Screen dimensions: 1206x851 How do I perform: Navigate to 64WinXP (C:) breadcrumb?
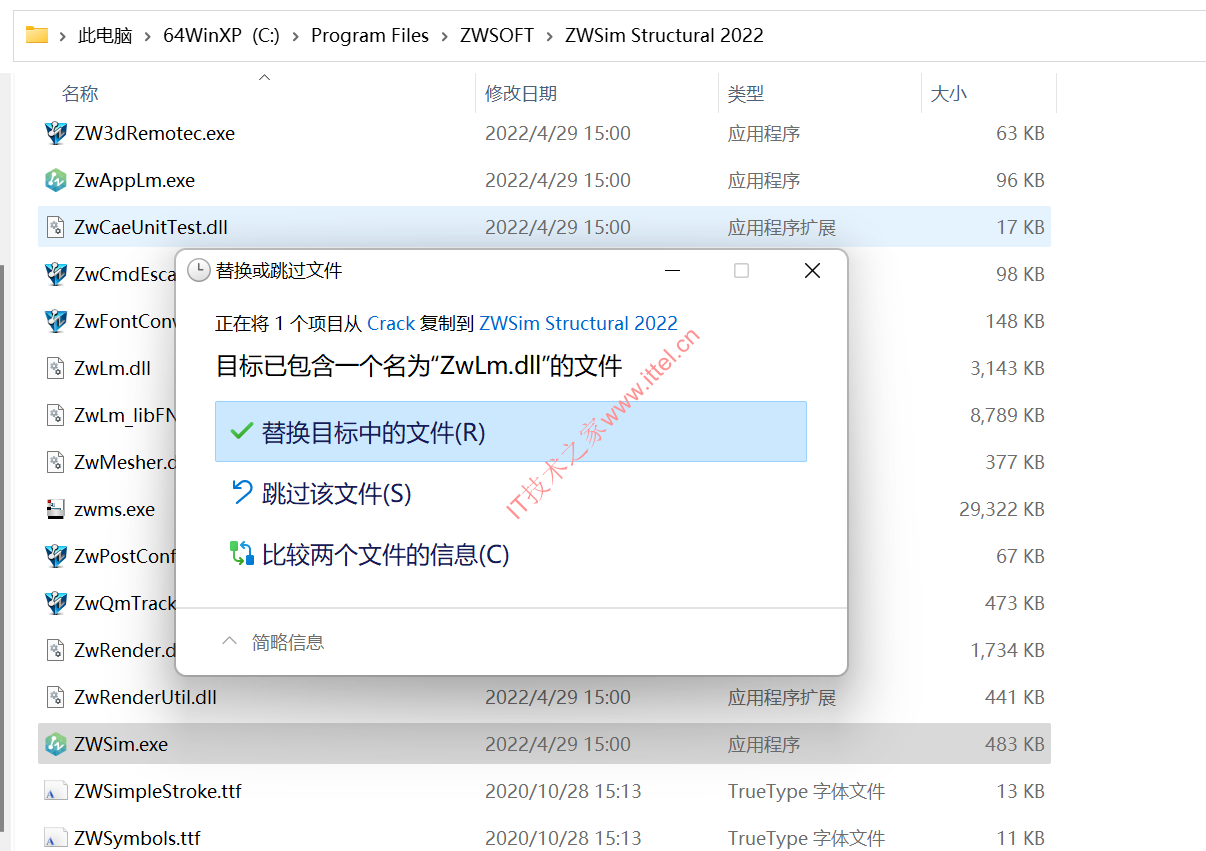pyautogui.click(x=222, y=36)
